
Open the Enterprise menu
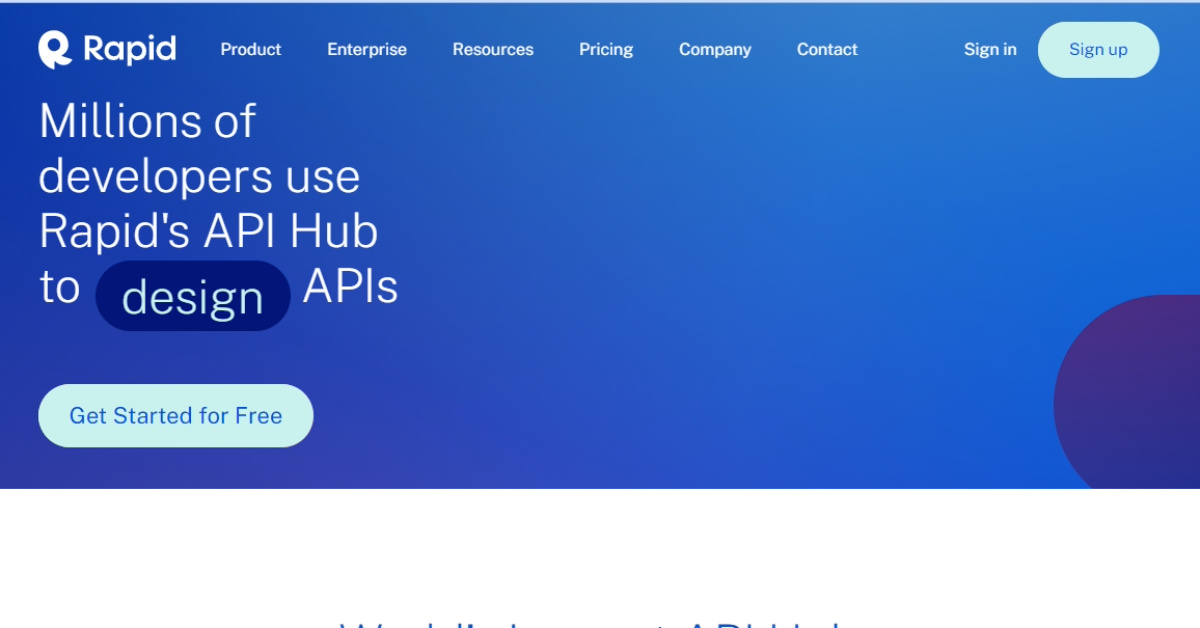coord(366,49)
